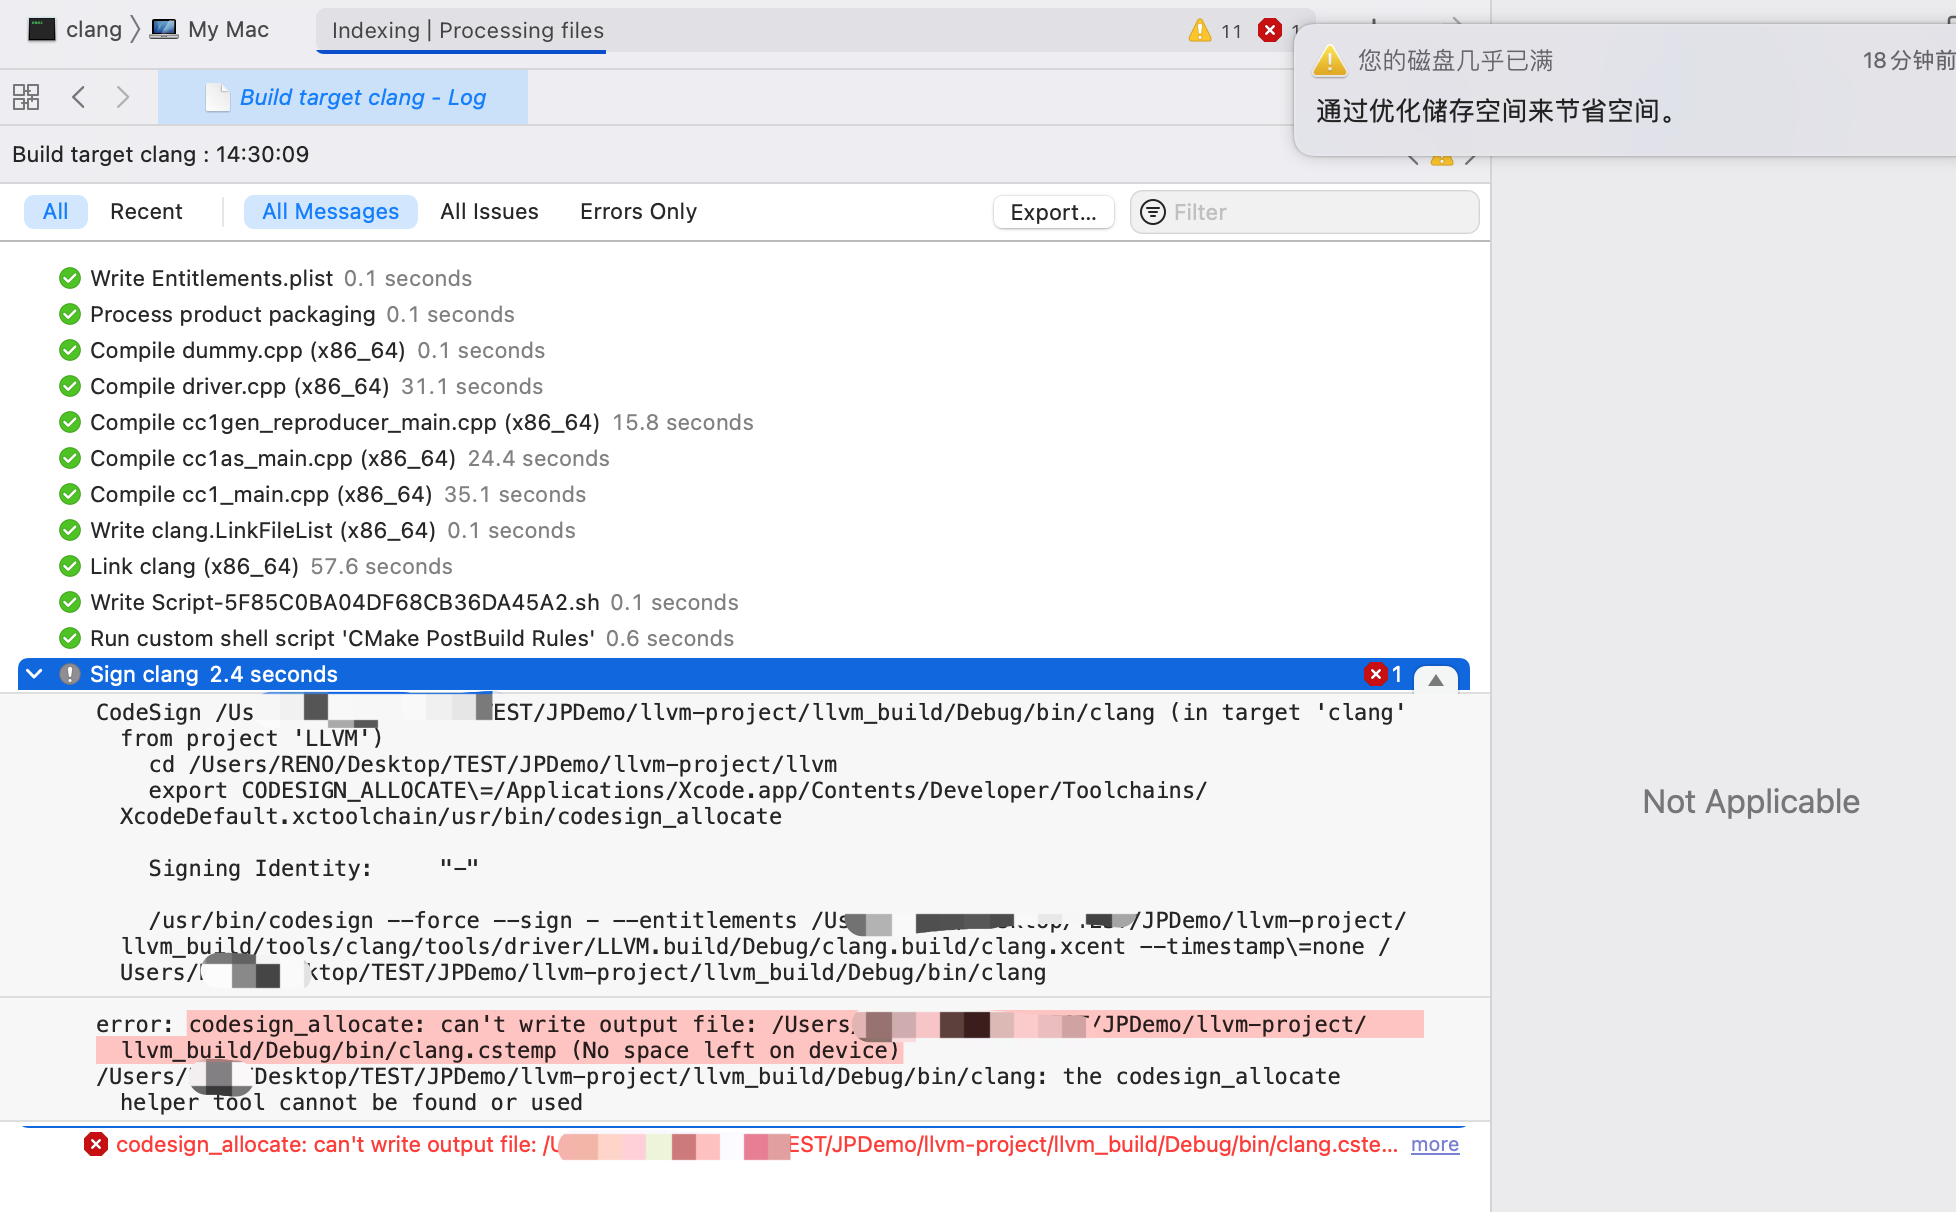Click the Sign clang status icon
Screen dimensions: 1956x1212
(x=70, y=674)
